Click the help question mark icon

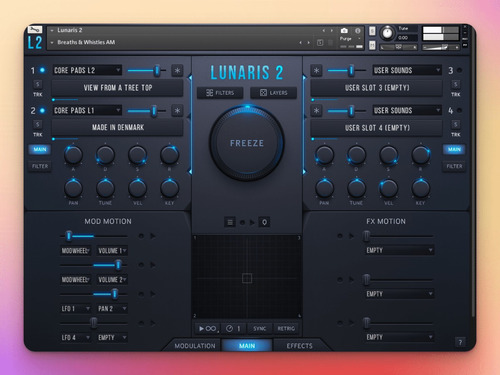[460, 342]
